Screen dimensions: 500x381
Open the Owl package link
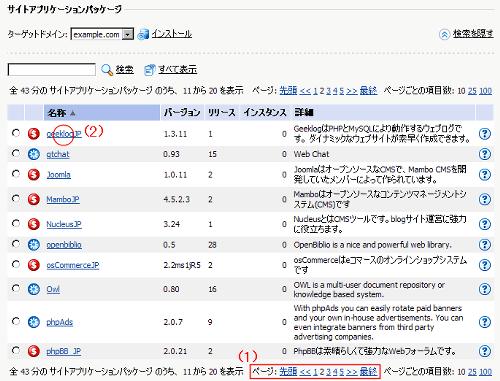[53, 289]
